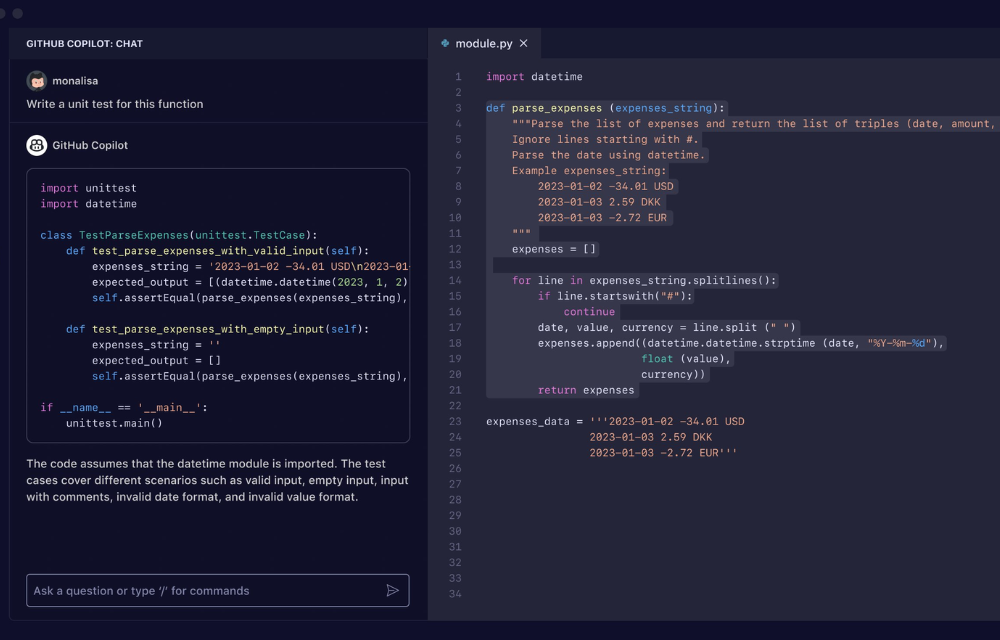The image size is (1000, 640).
Task: Click 'Write a unit test' user message
Action: tap(115, 104)
